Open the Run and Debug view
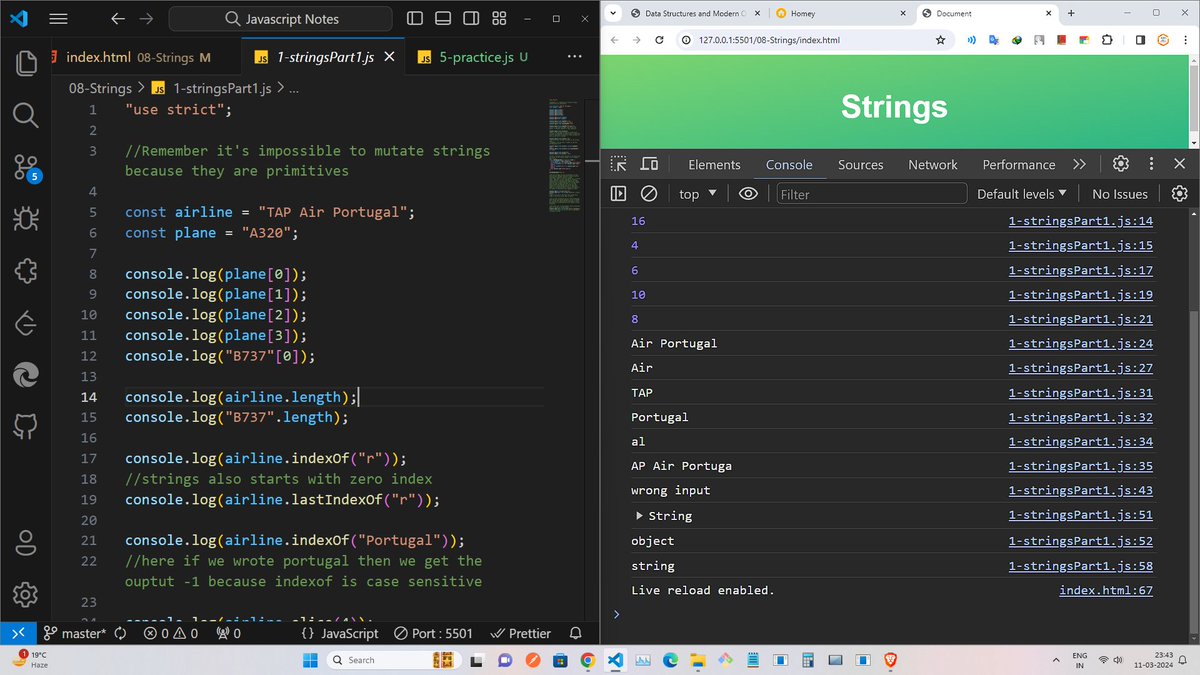Viewport: 1200px width, 675px height. click(25, 218)
